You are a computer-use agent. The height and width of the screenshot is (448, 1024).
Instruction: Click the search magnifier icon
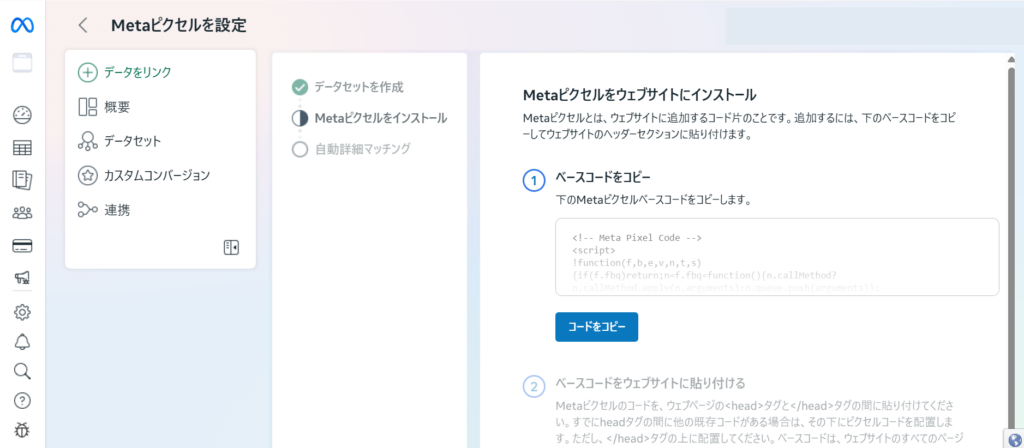coord(22,372)
